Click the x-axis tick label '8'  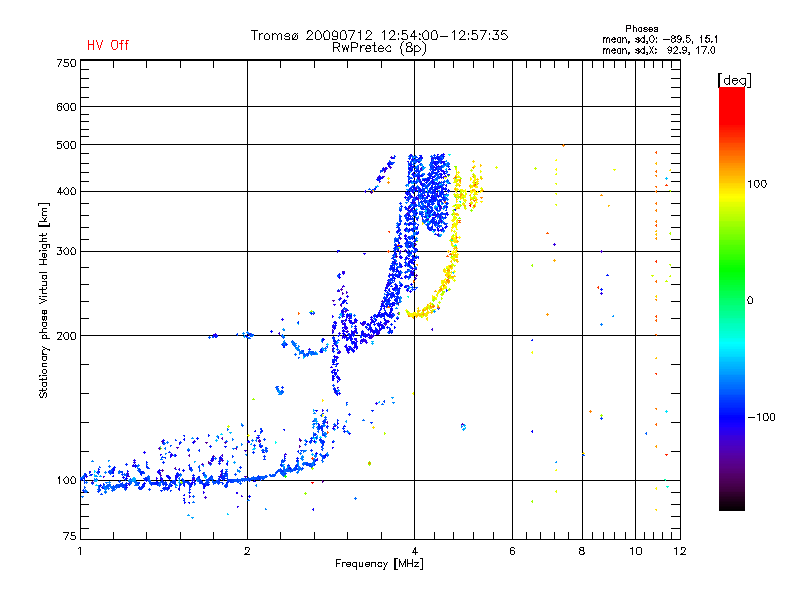click(x=582, y=551)
